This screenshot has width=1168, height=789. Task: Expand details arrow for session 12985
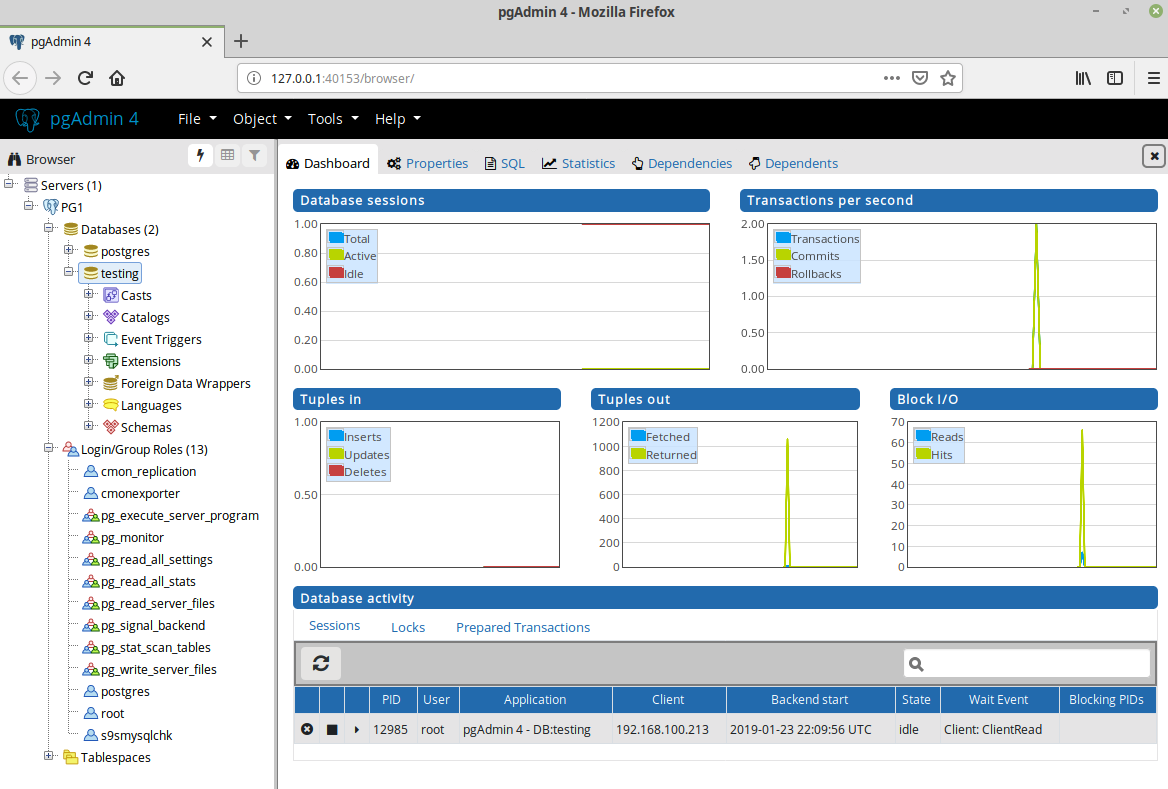(x=357, y=729)
